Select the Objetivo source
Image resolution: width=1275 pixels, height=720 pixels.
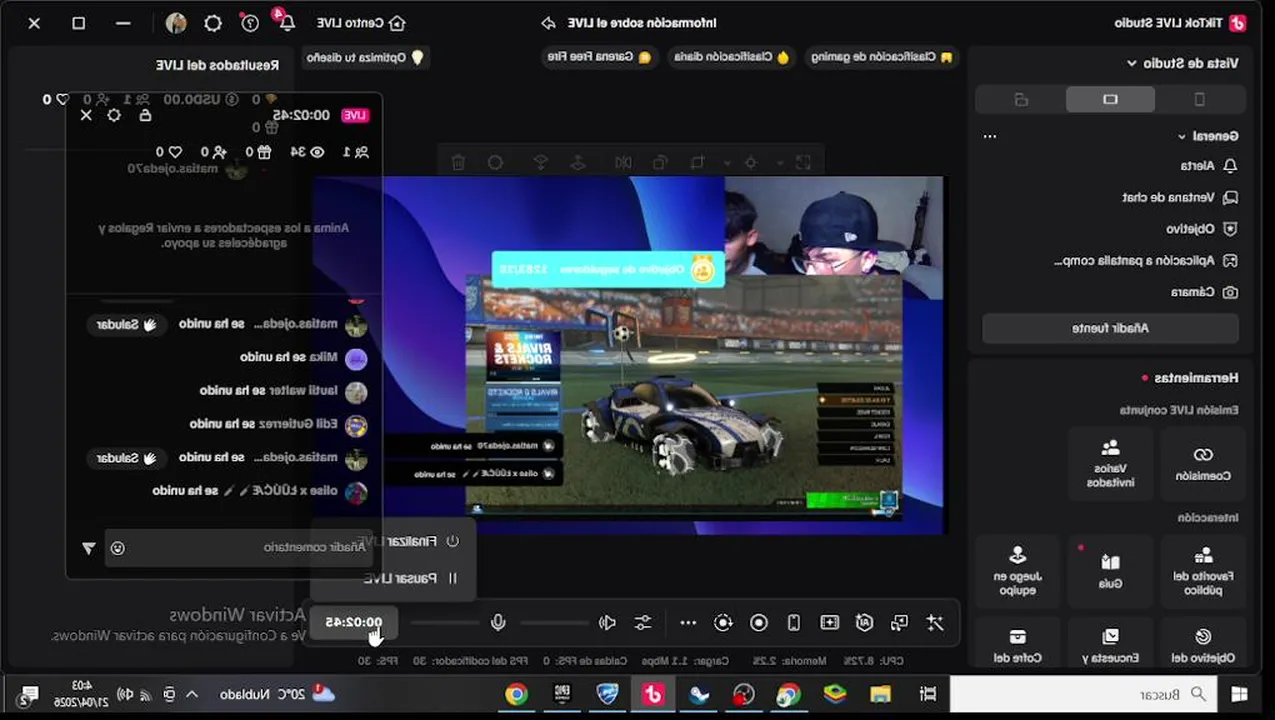click(1201, 229)
